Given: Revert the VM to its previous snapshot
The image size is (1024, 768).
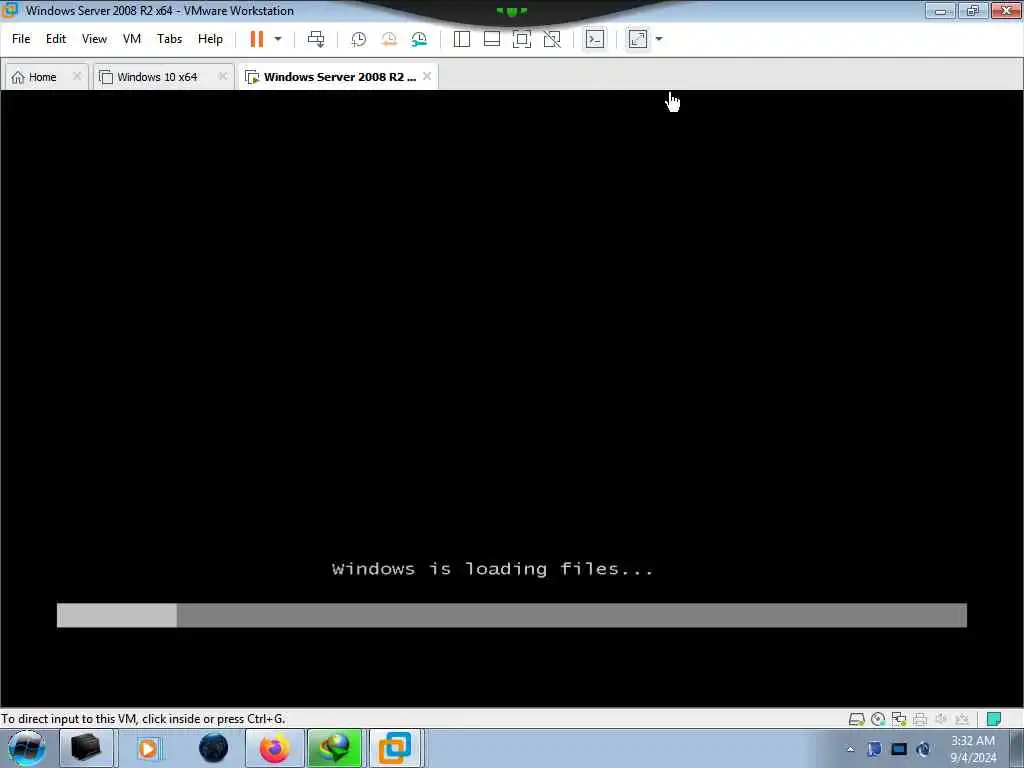Looking at the screenshot, I should tap(389, 39).
